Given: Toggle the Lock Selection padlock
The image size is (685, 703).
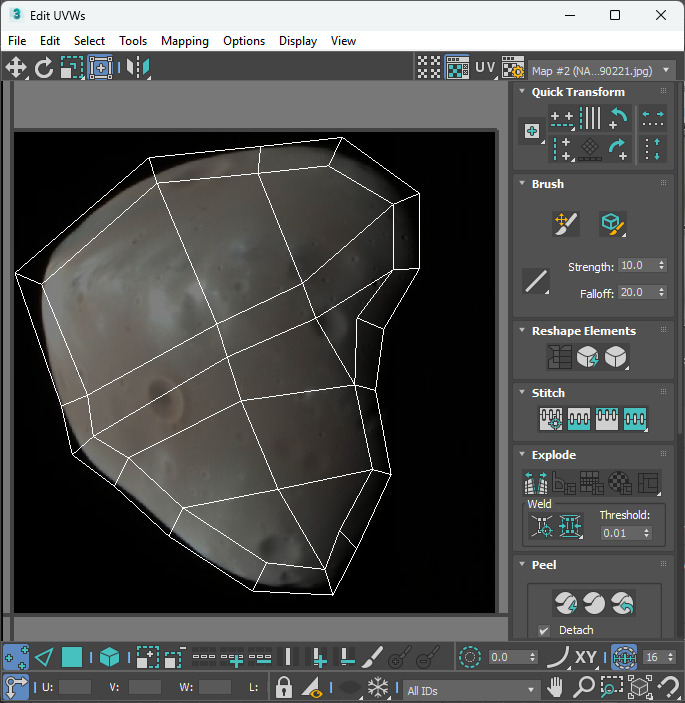Looking at the screenshot, I should click(x=283, y=687).
